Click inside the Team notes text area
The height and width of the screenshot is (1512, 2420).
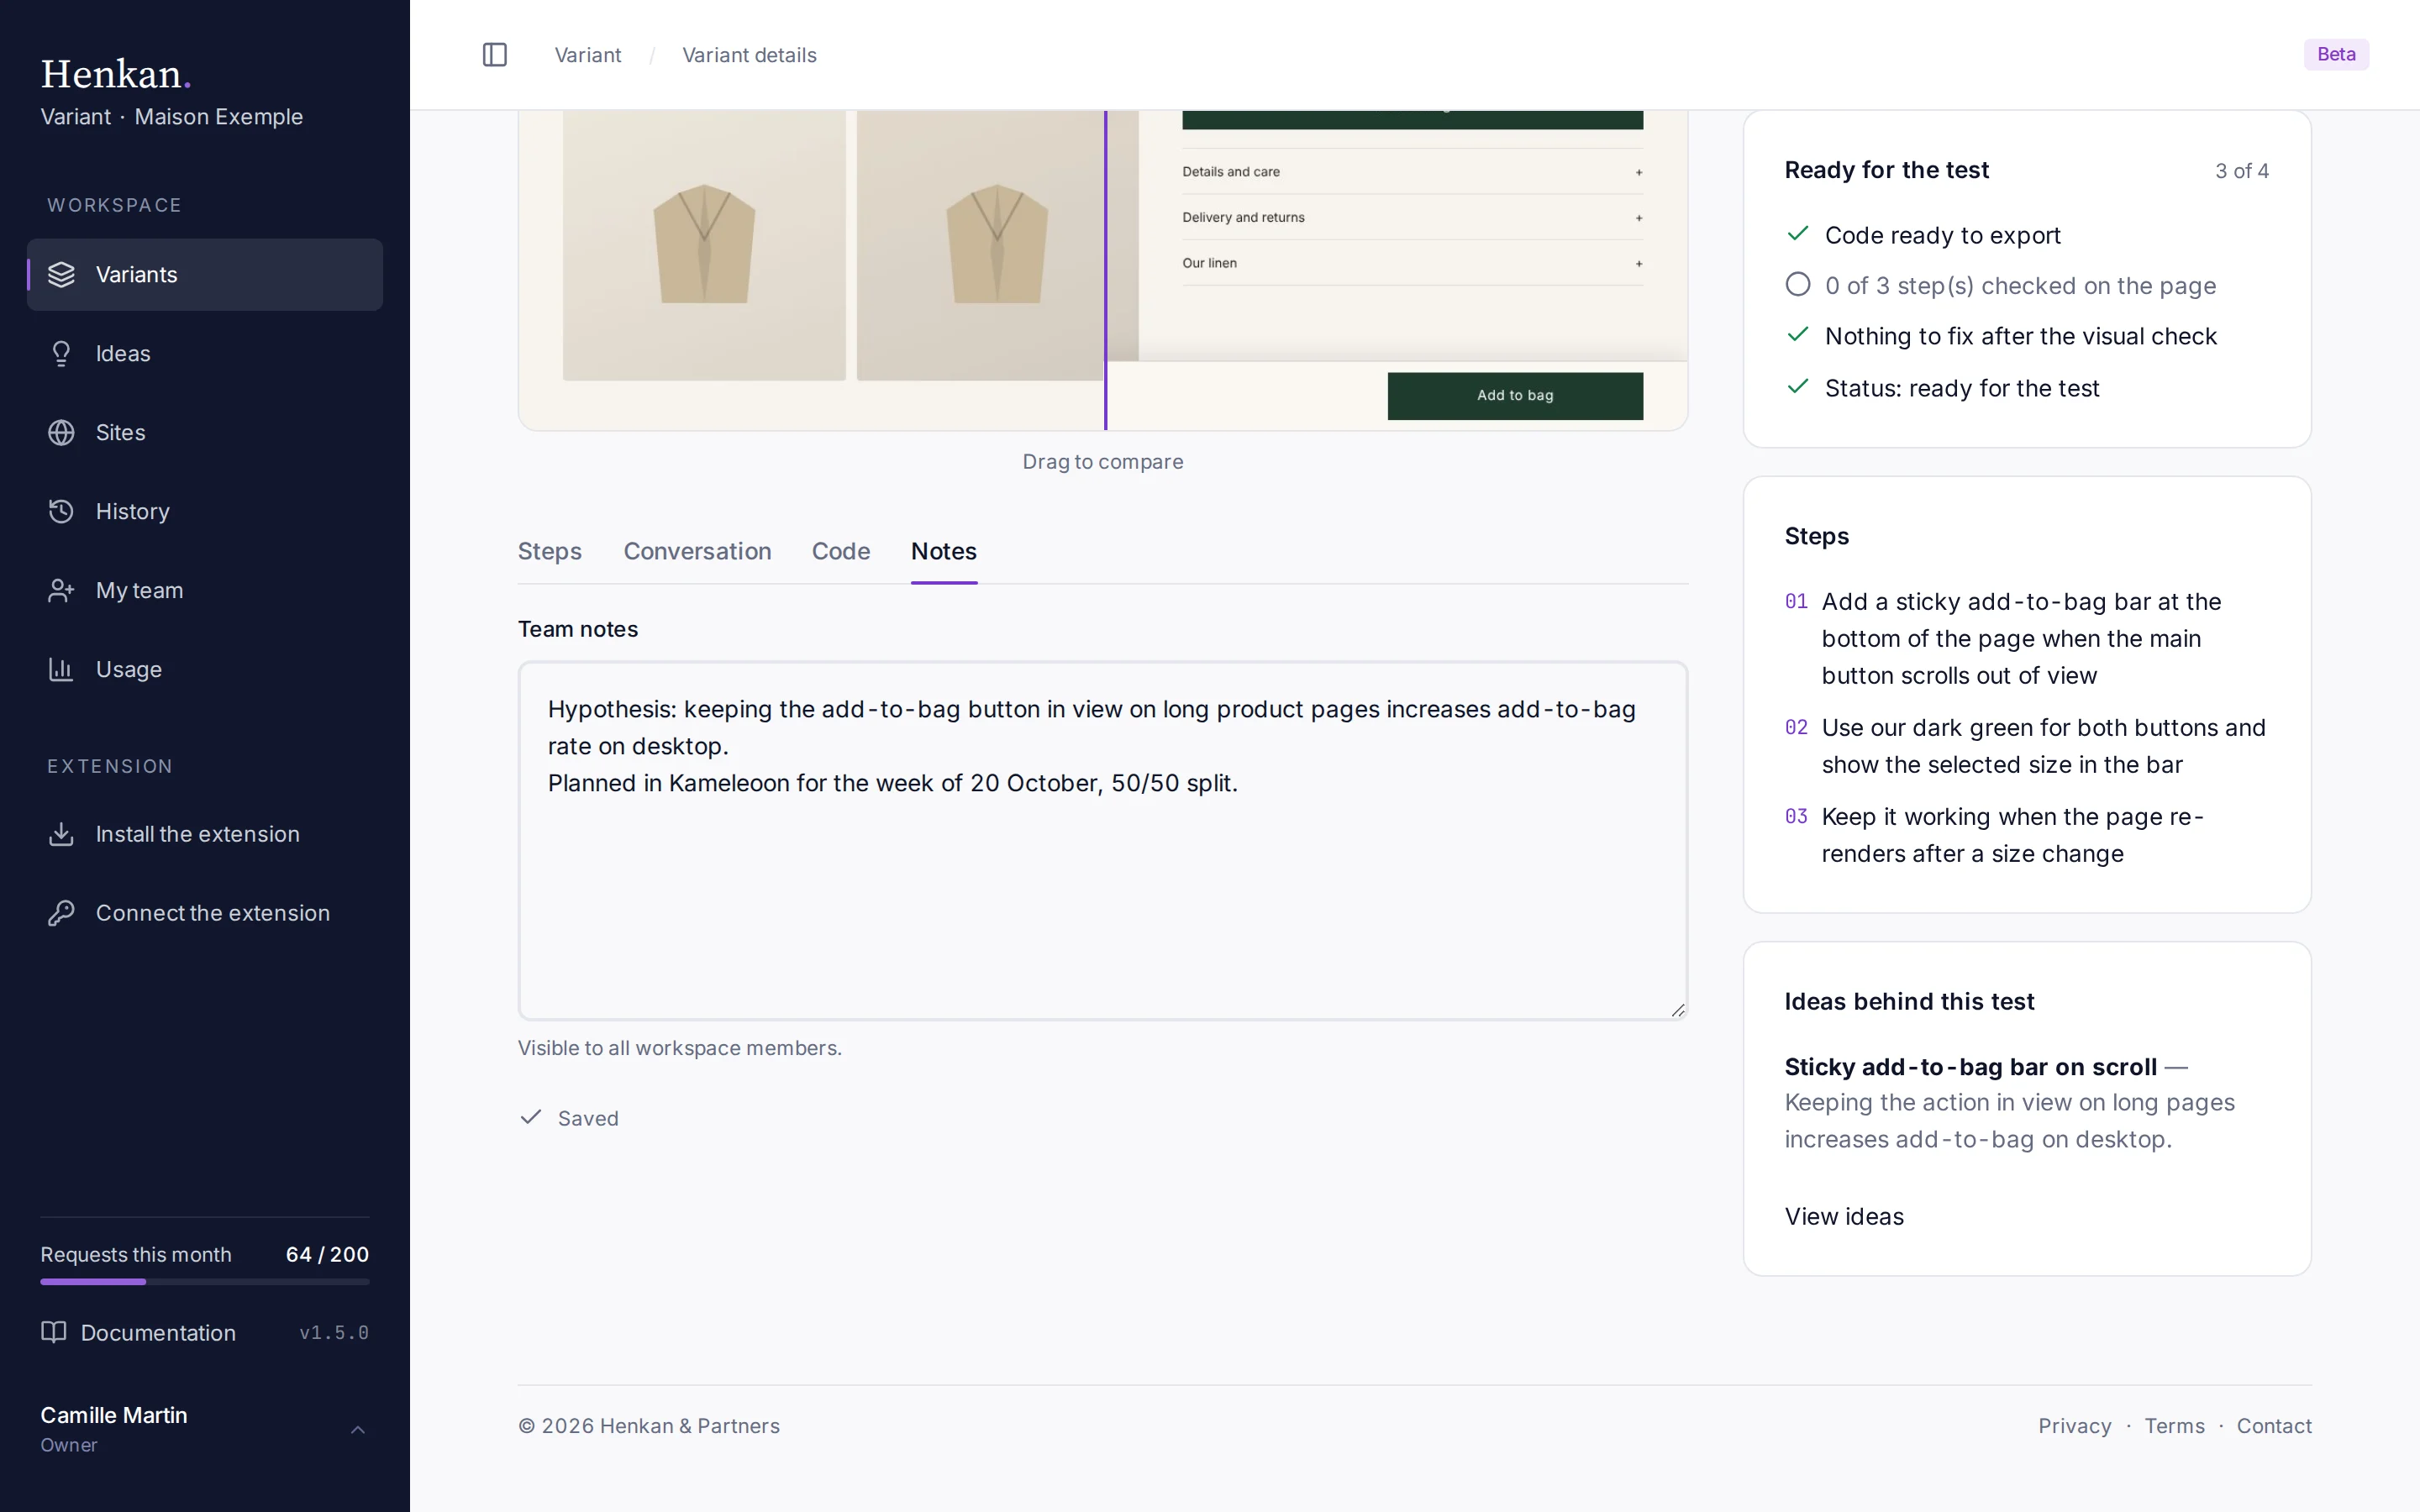pyautogui.click(x=1102, y=840)
